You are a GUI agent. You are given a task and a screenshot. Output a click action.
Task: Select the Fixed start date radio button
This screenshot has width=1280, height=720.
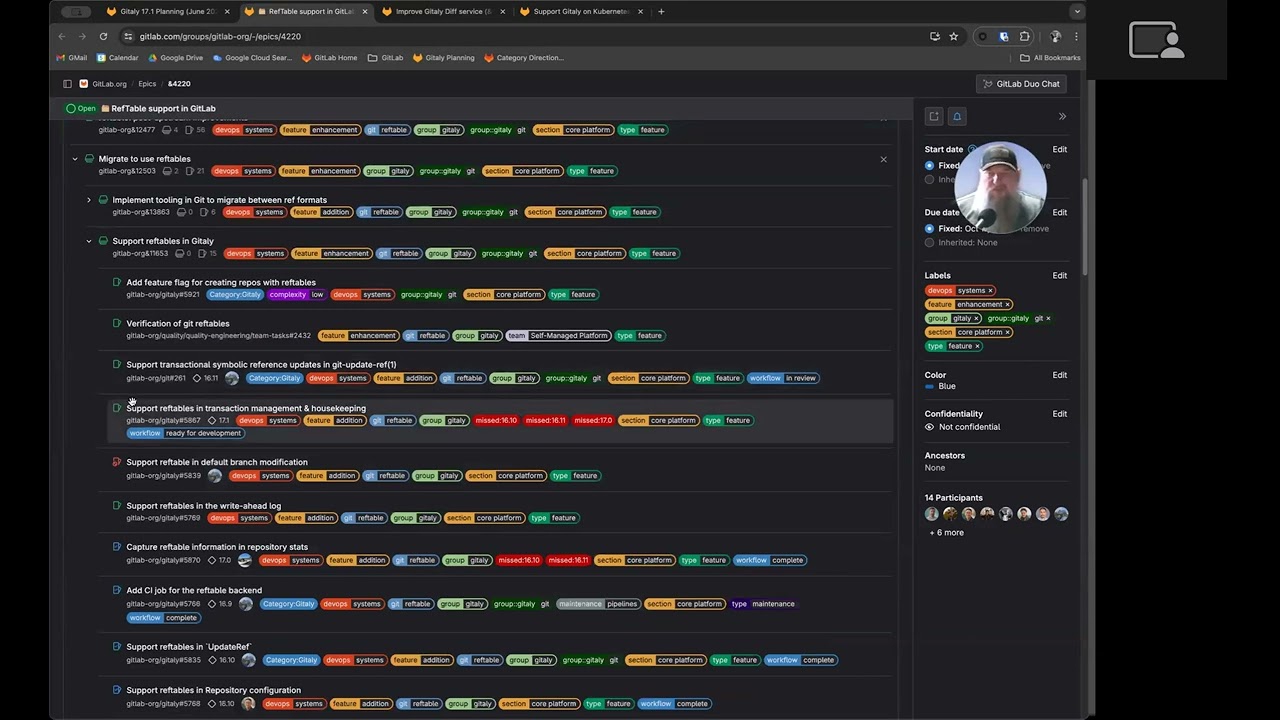tap(930, 166)
